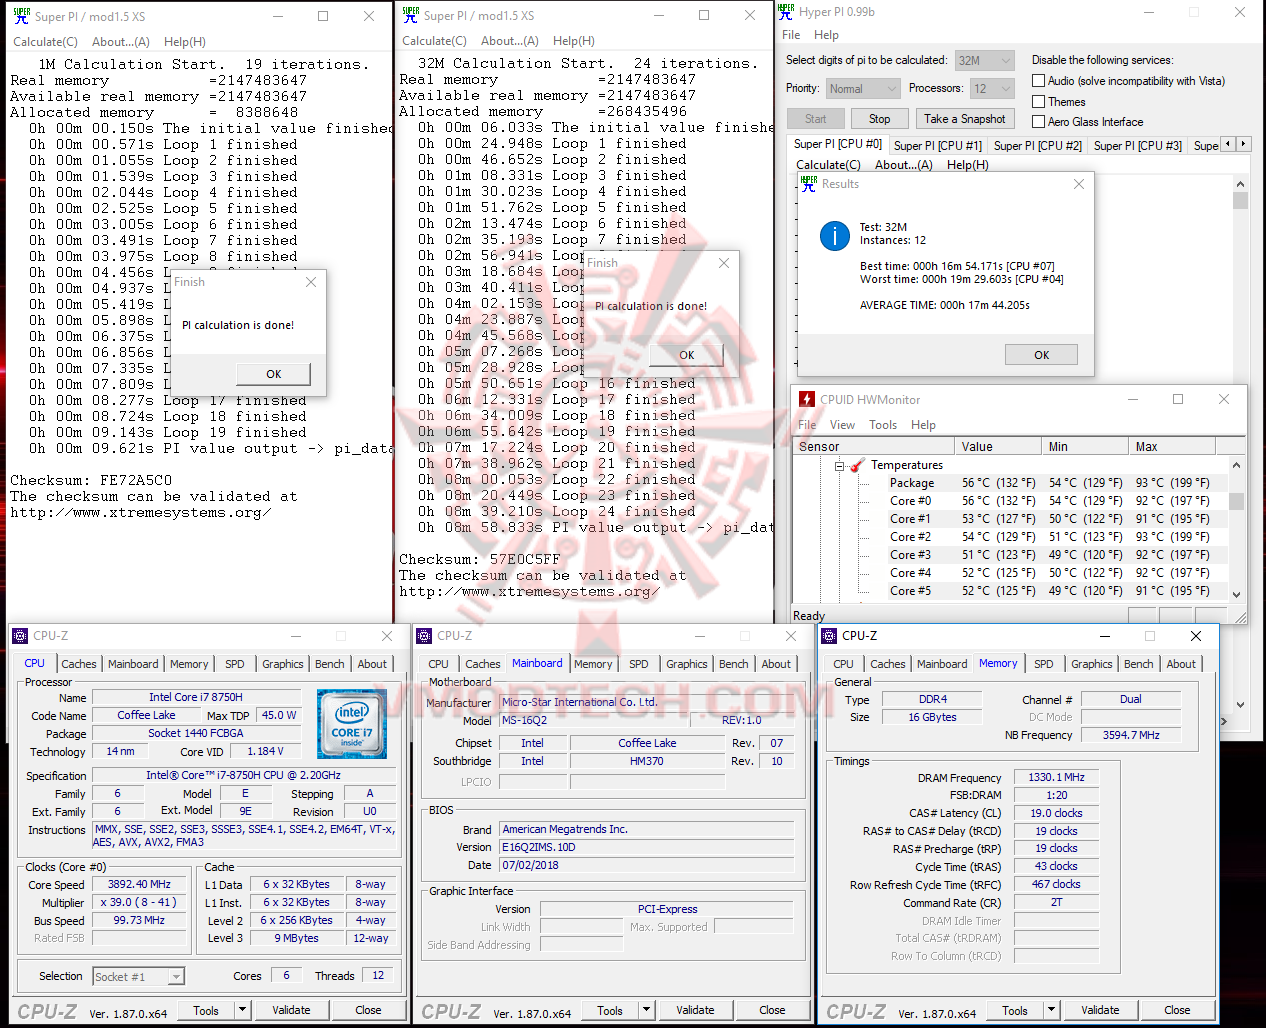This screenshot has height=1028, width=1266.
Task: Click the CPU-Z CPU window title icon
Action: pos(20,636)
